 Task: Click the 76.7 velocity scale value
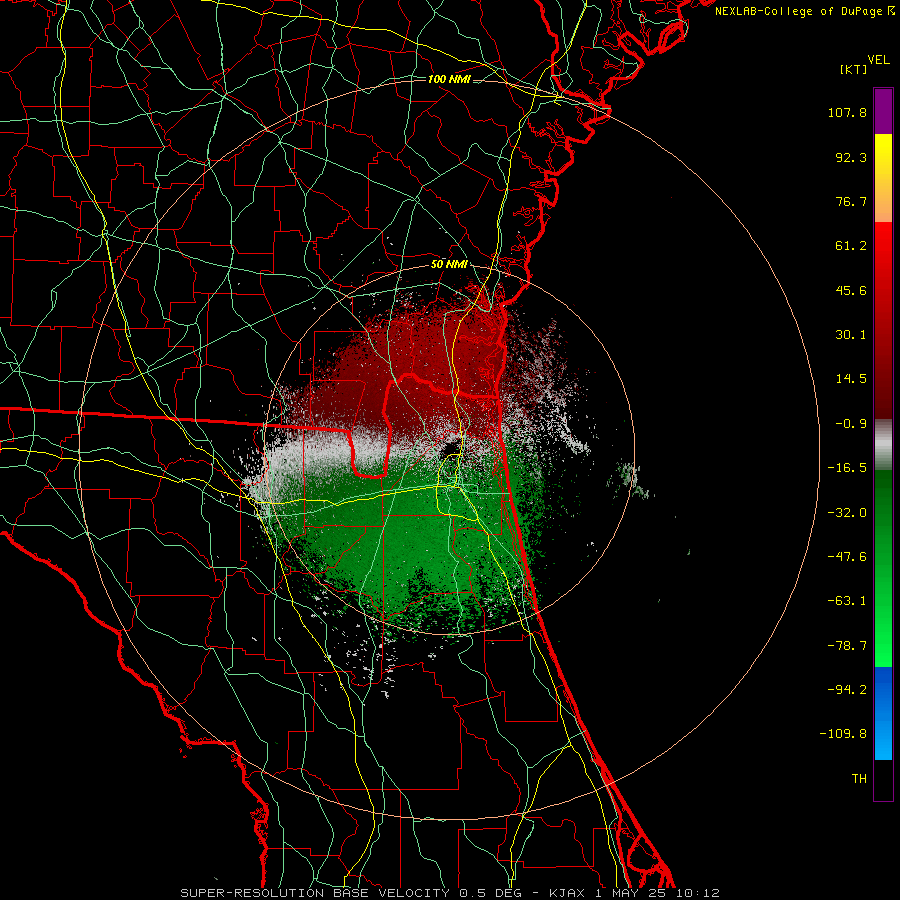(x=851, y=201)
